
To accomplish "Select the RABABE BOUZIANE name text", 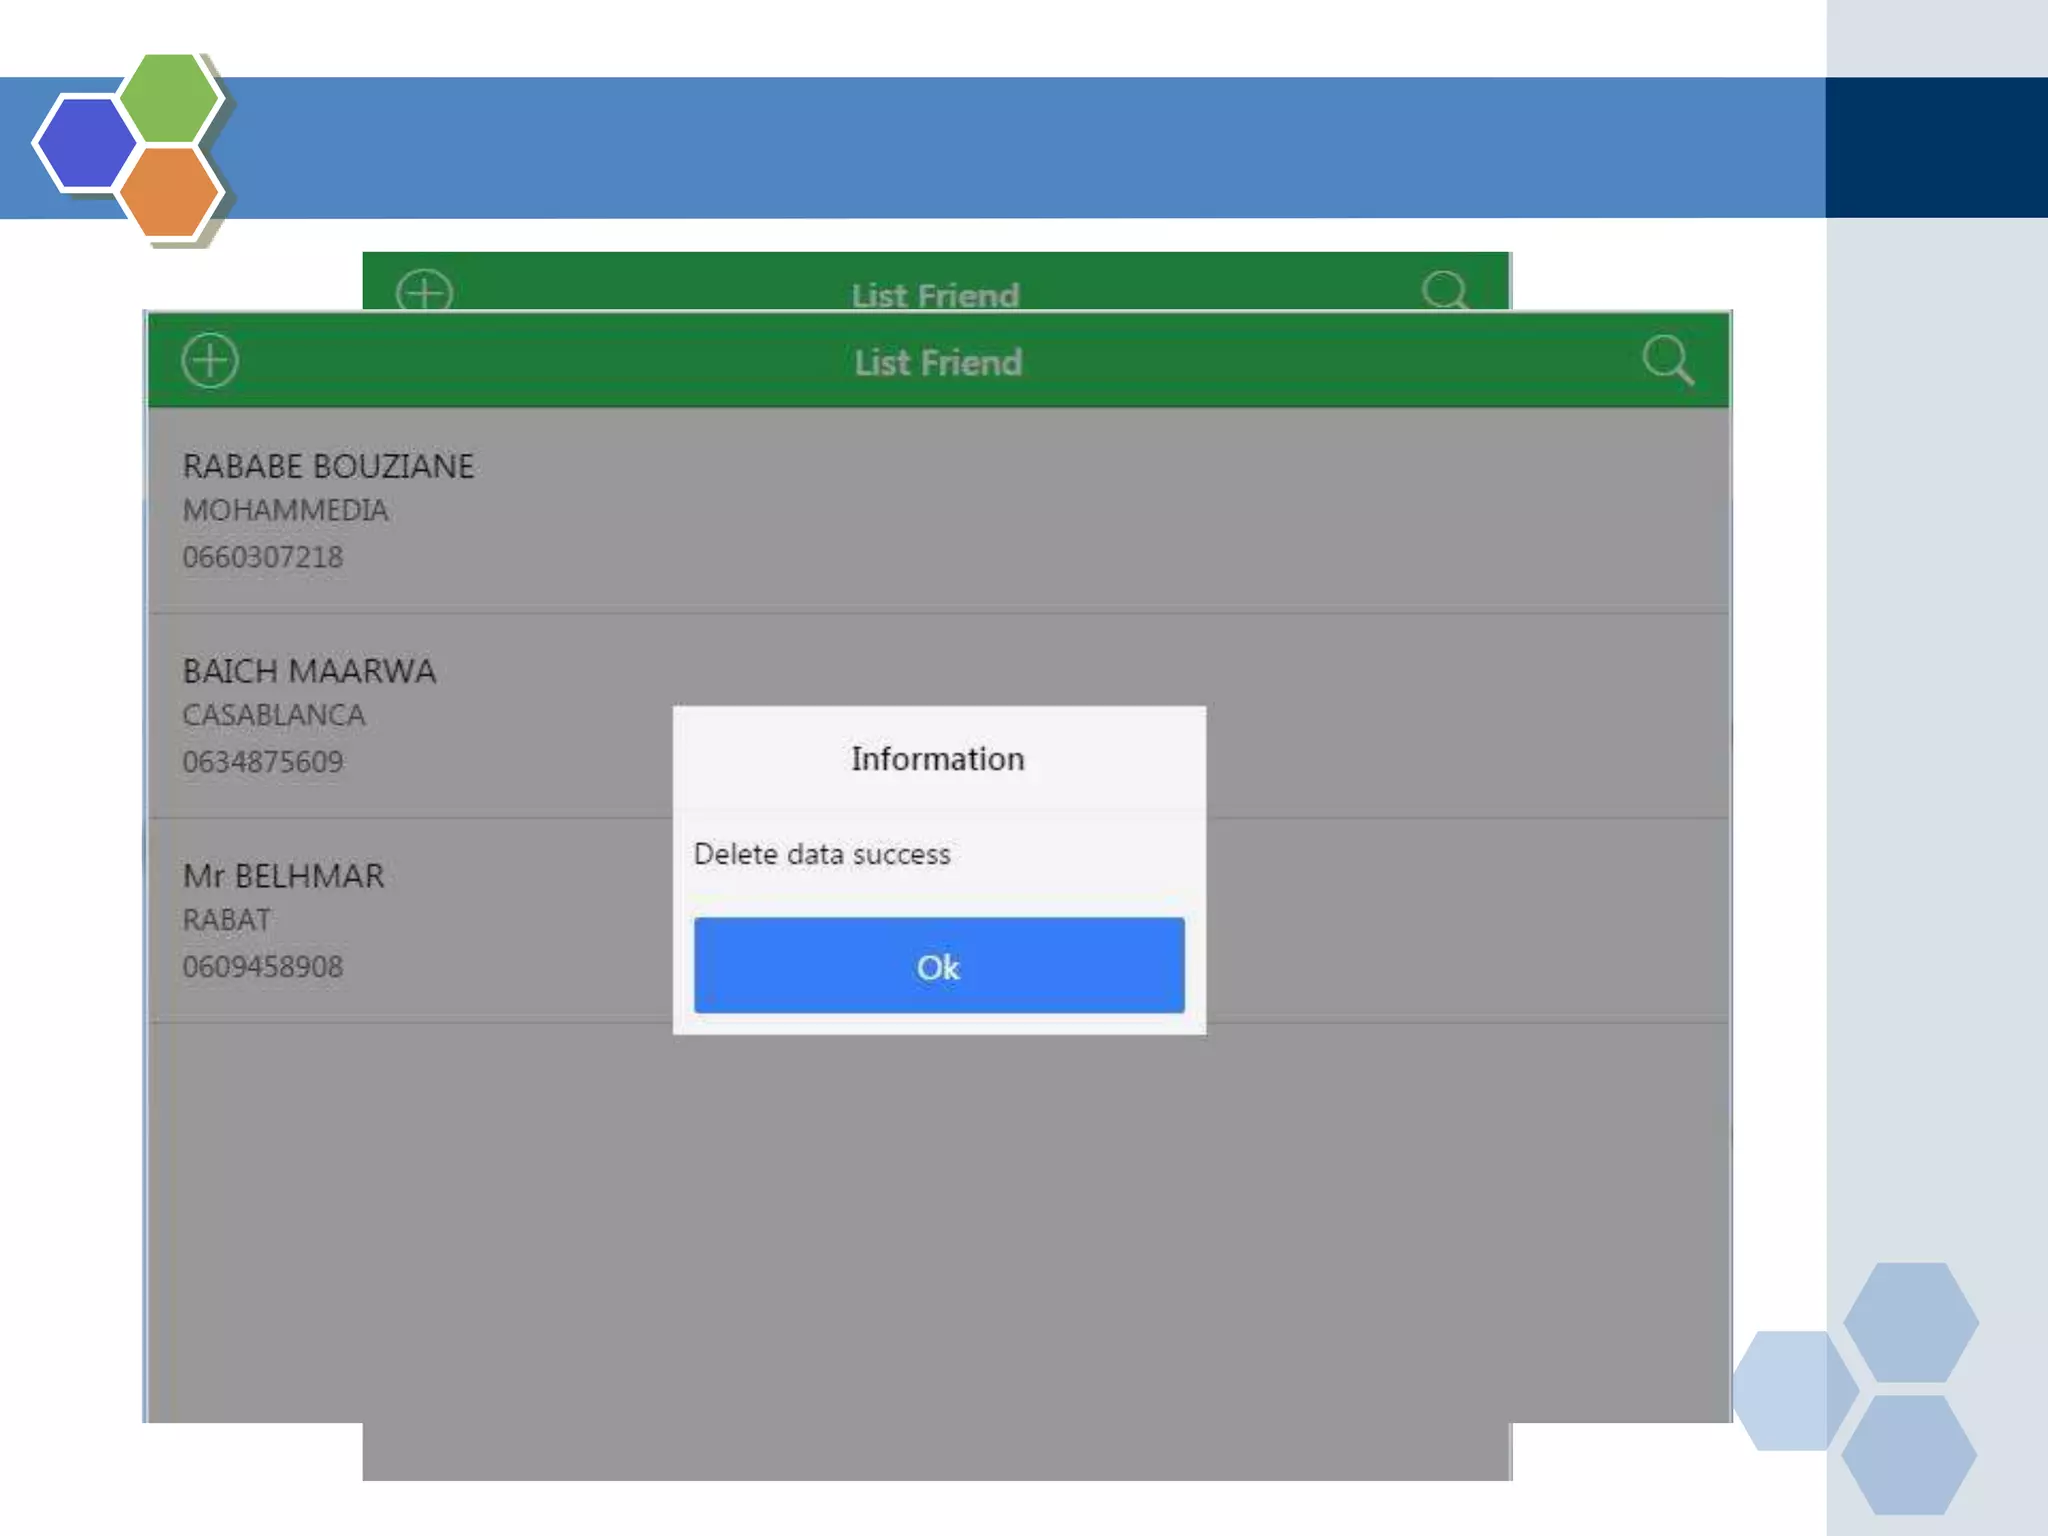I will click(x=328, y=466).
